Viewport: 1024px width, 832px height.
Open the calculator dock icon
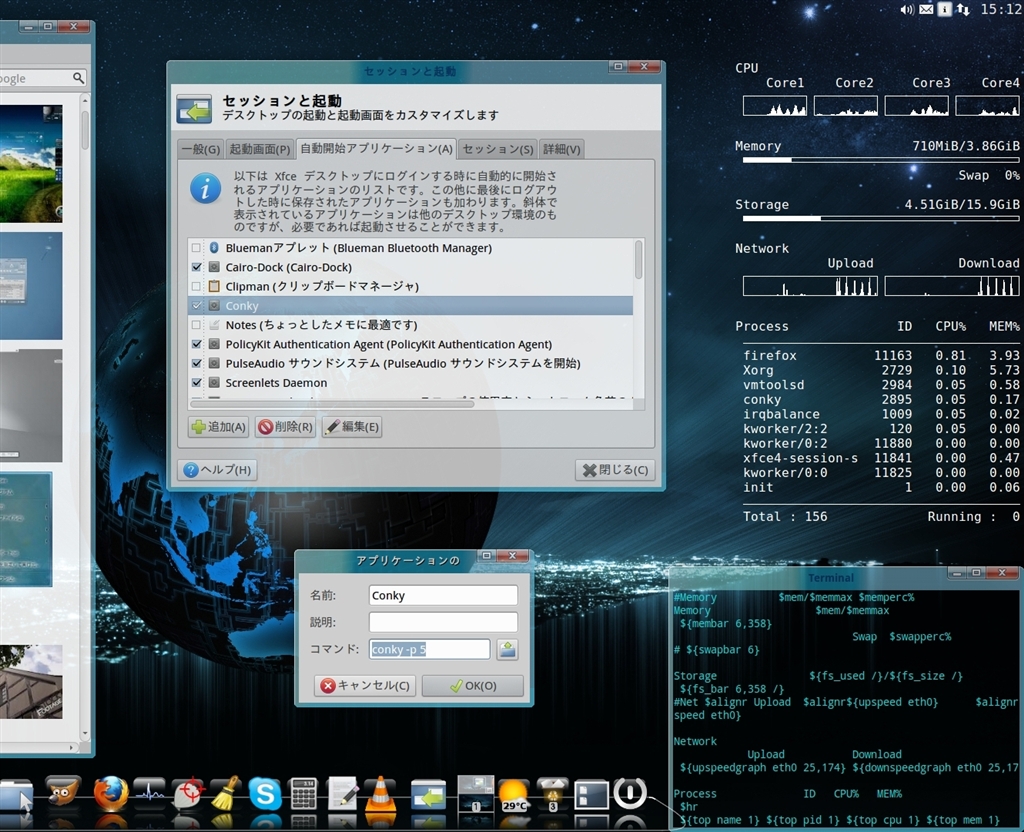(303, 794)
